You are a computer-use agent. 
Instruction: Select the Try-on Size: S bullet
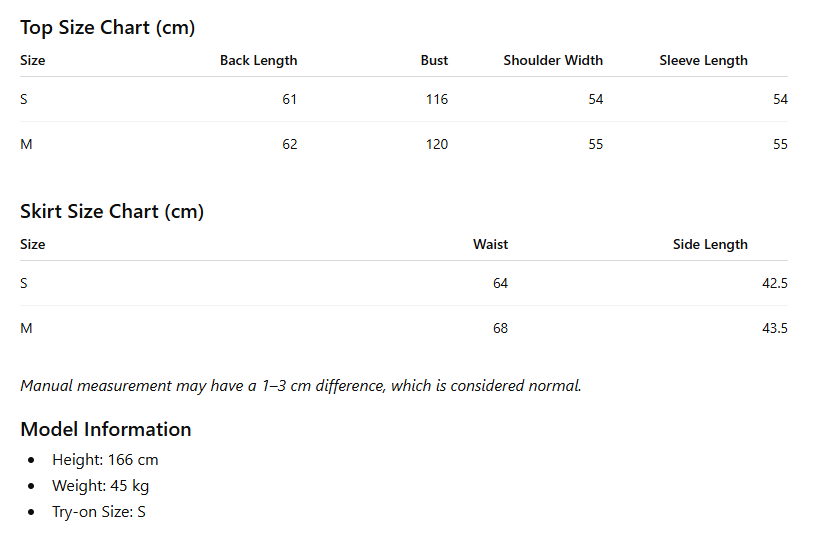click(x=99, y=512)
